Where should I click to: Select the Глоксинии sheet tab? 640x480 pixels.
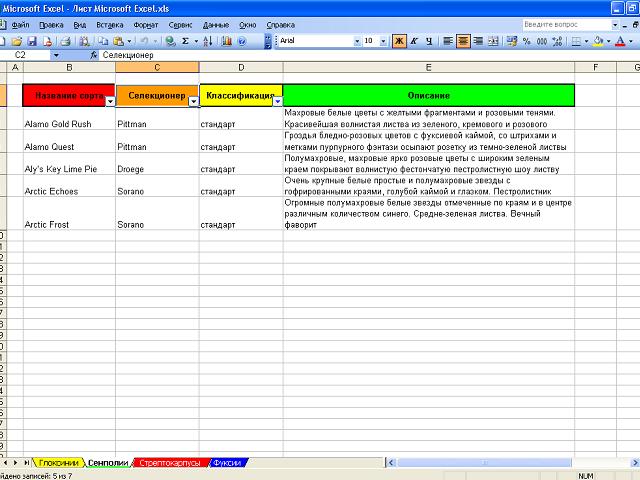59,463
